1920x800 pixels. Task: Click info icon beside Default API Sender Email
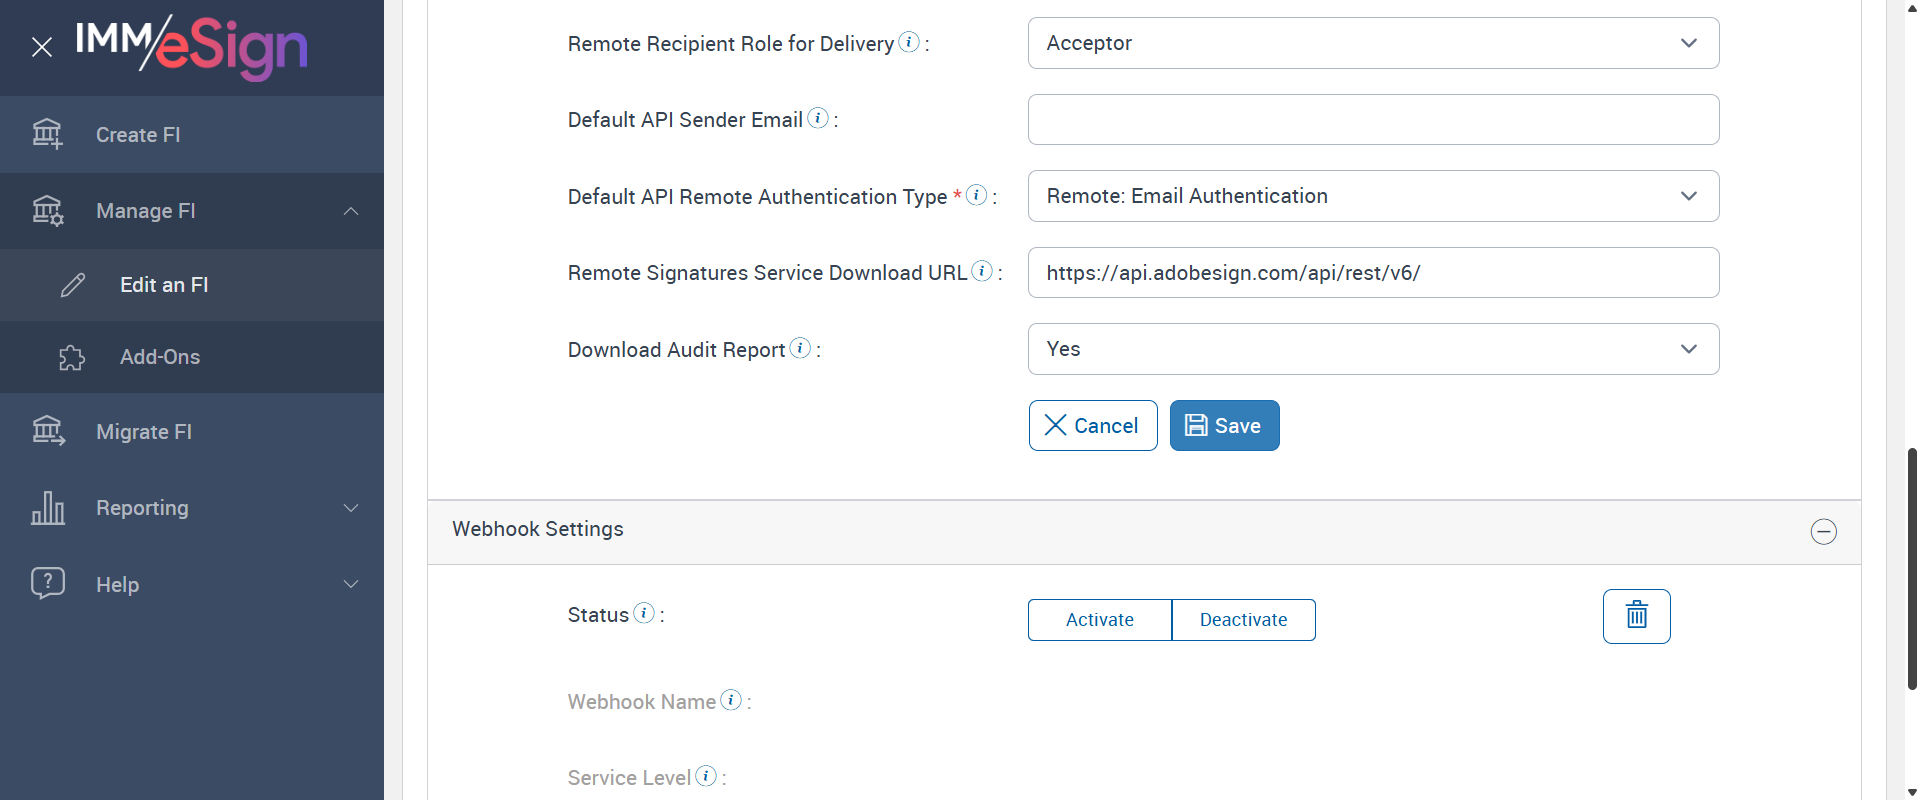(x=818, y=118)
